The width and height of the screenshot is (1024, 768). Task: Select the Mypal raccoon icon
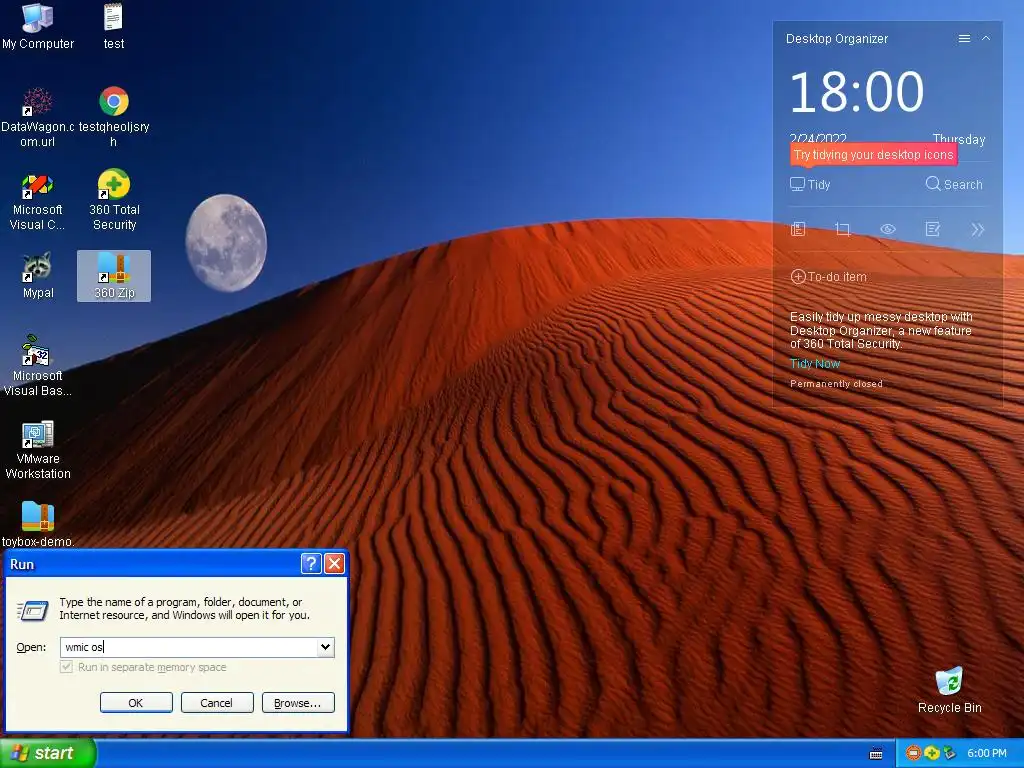click(x=38, y=276)
